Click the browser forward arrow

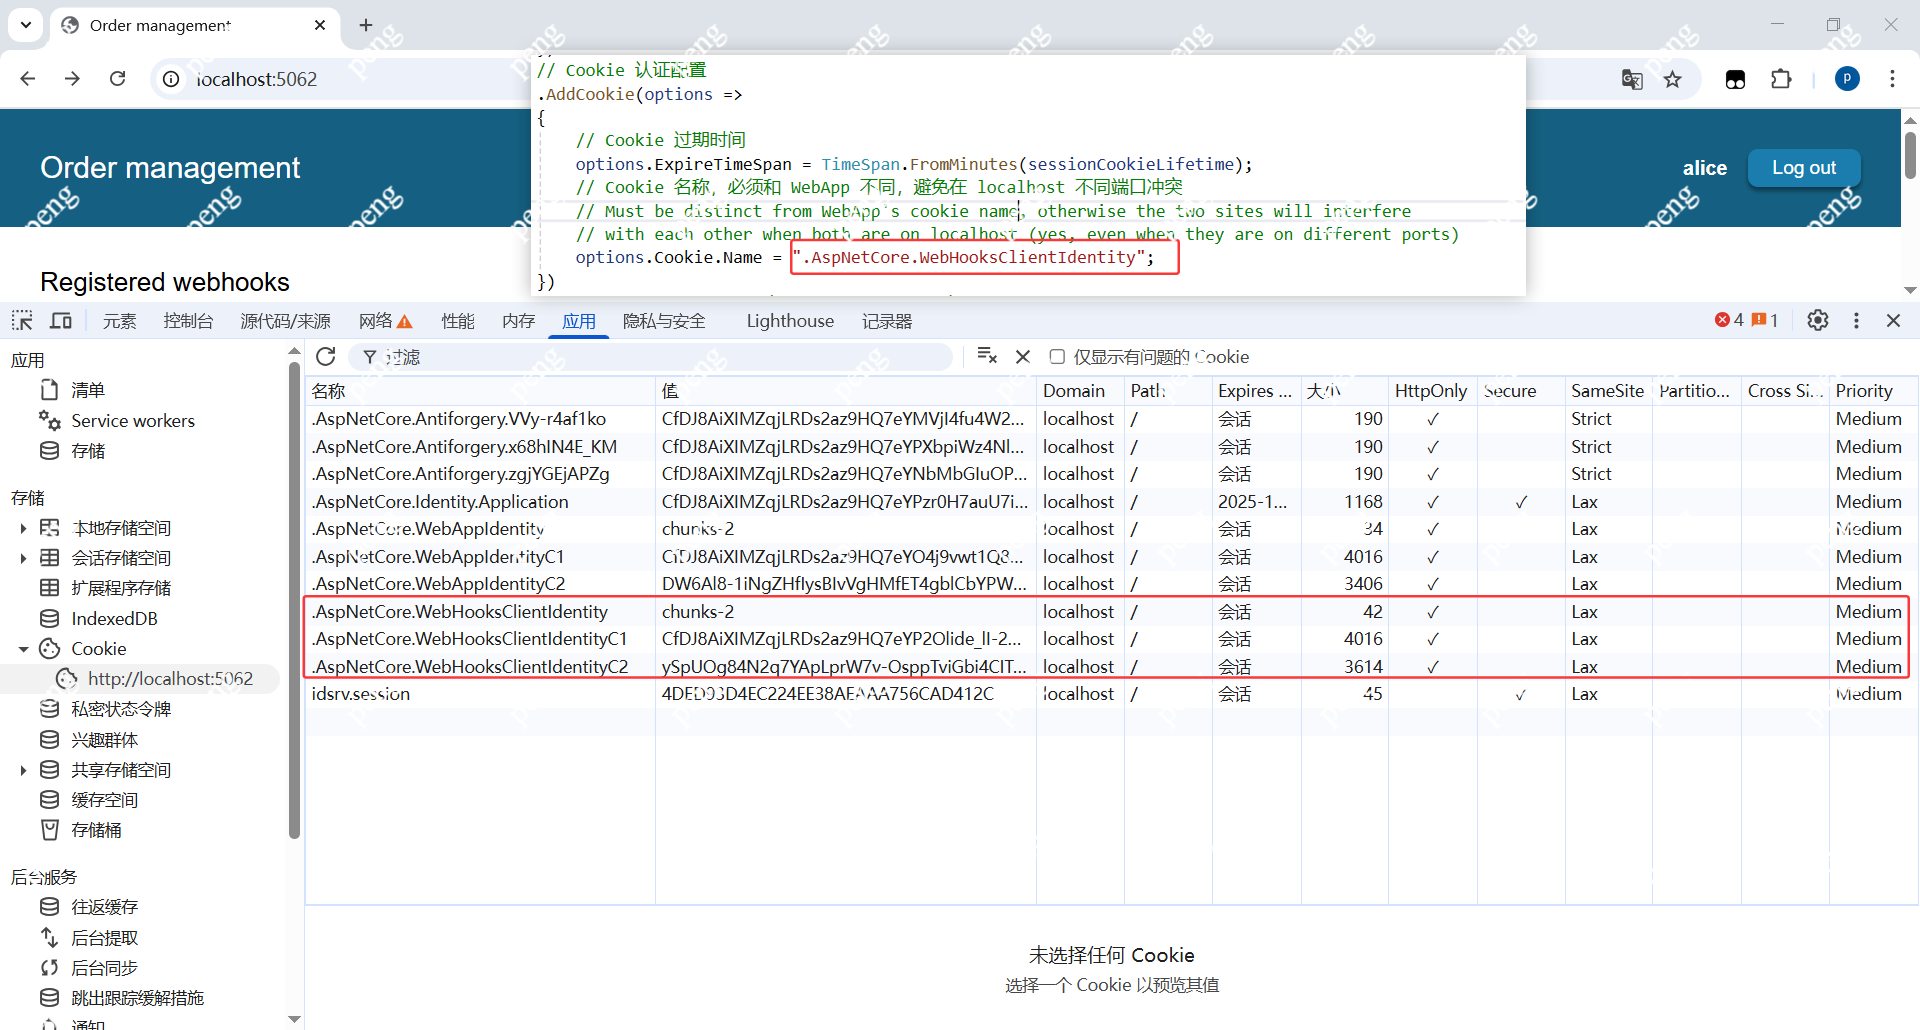coord(72,79)
